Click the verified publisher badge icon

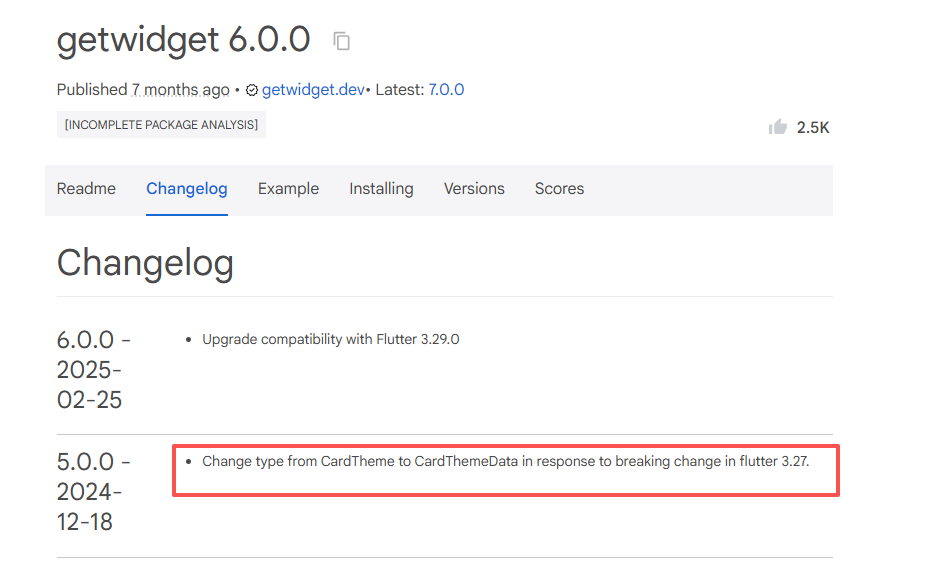pos(252,90)
